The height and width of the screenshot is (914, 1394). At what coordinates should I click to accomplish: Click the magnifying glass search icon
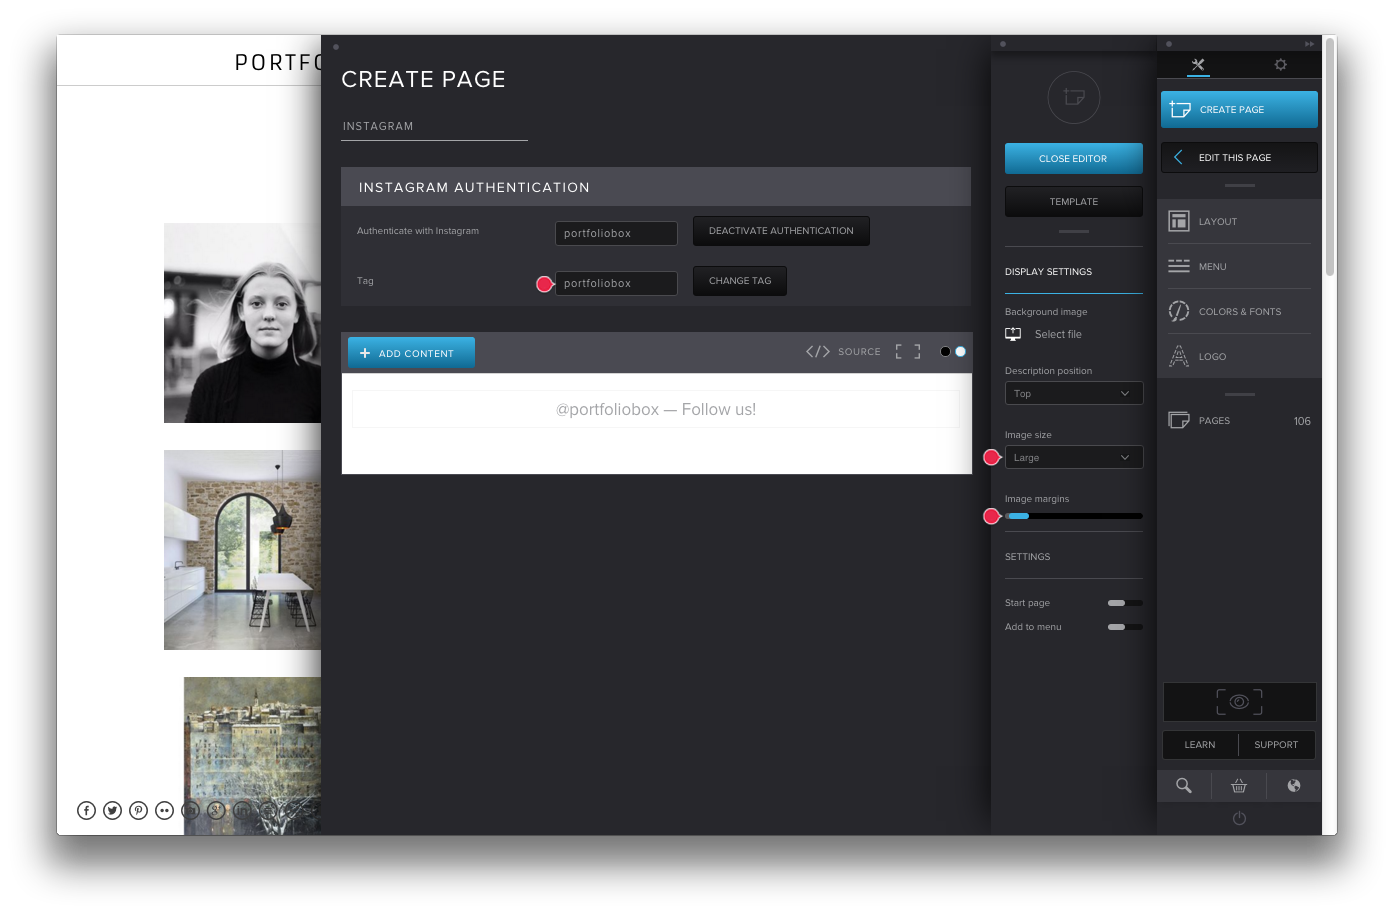[1184, 786]
